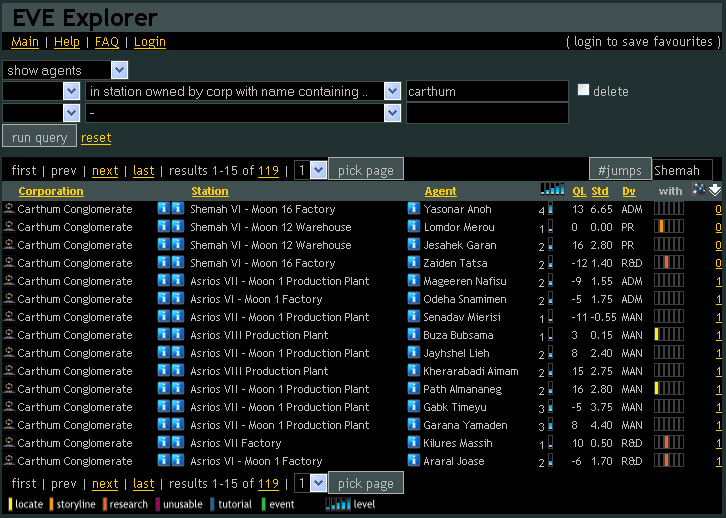Open small dropdown left of 'in station owned' filter
726x518 pixels.
click(71, 91)
